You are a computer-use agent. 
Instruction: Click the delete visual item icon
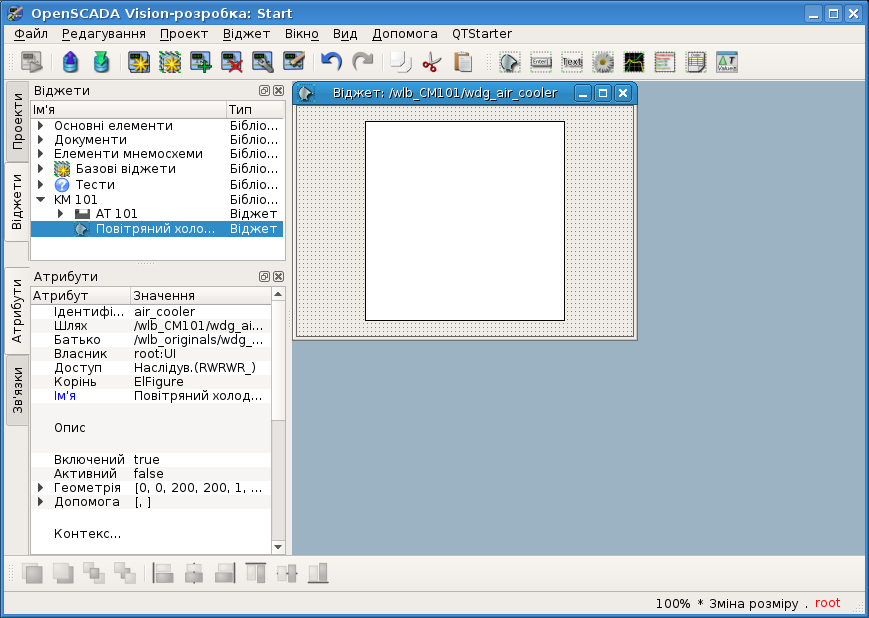coord(232,62)
